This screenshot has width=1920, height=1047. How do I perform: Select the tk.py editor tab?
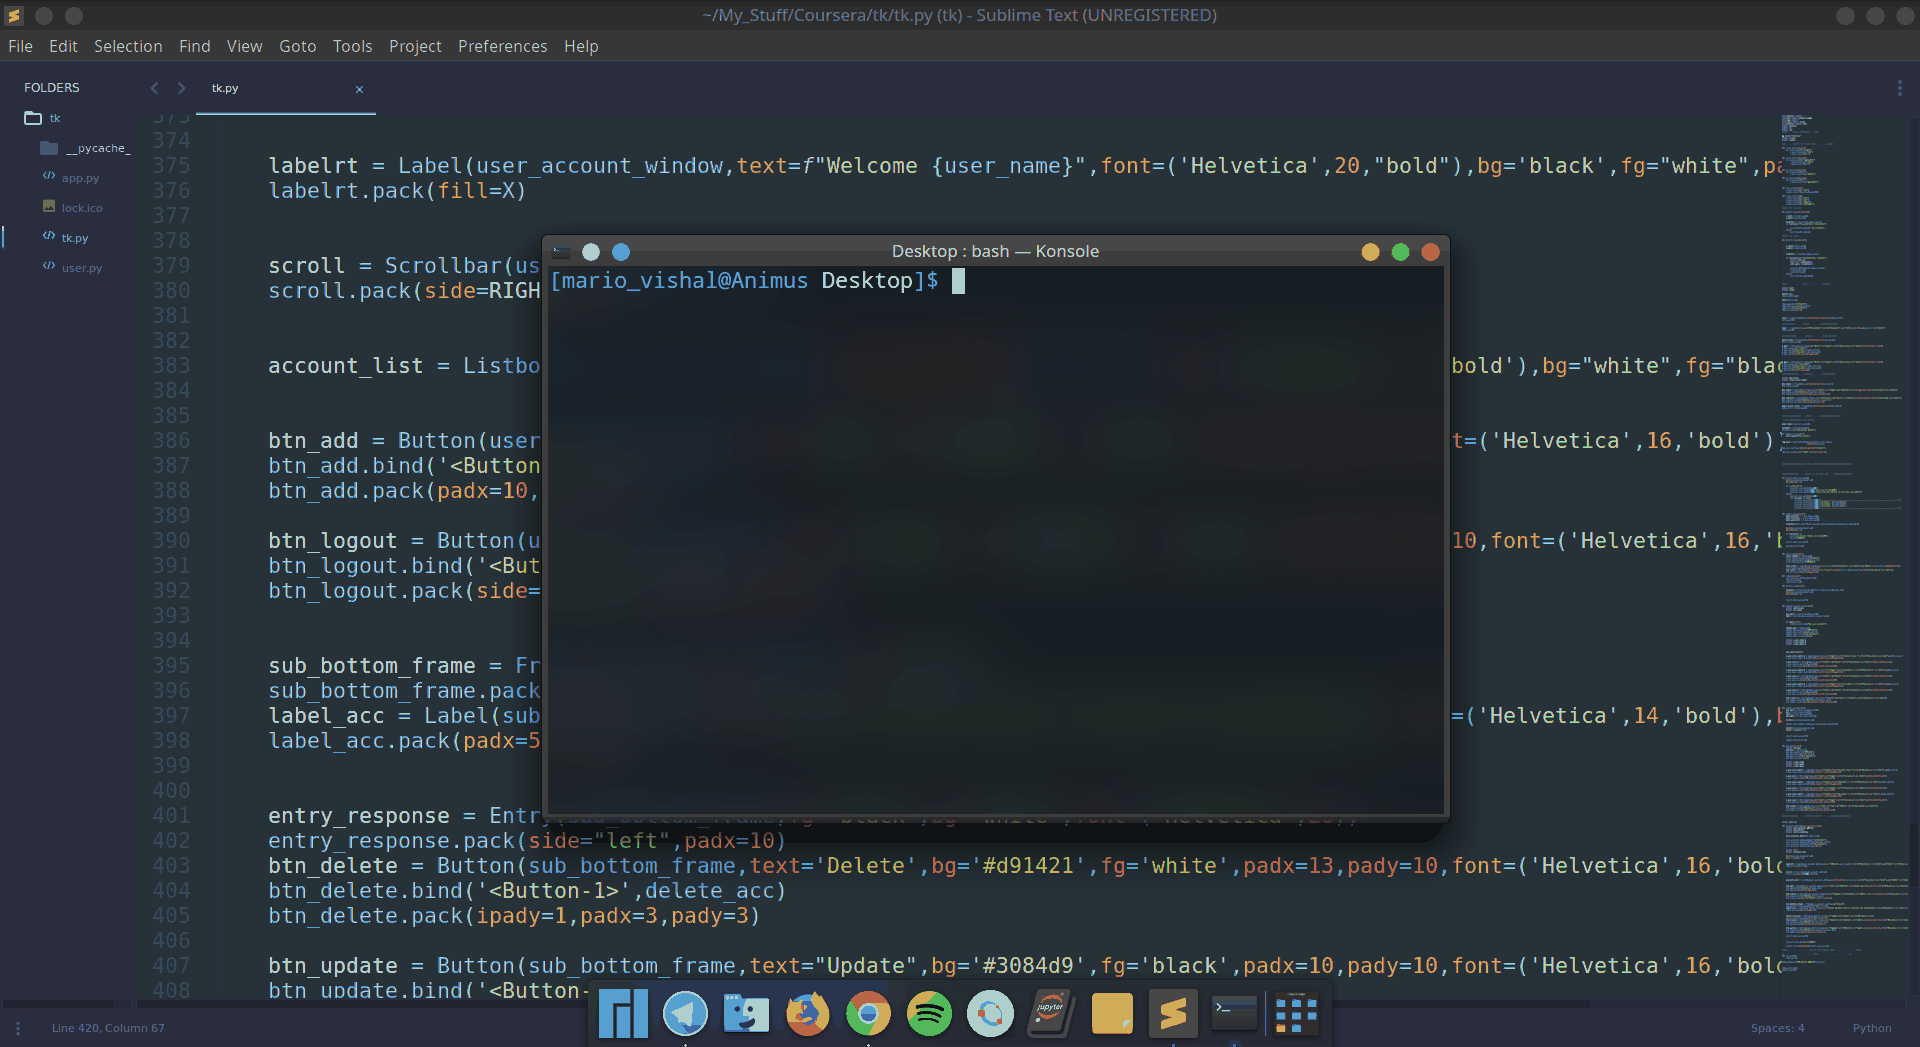click(286, 88)
